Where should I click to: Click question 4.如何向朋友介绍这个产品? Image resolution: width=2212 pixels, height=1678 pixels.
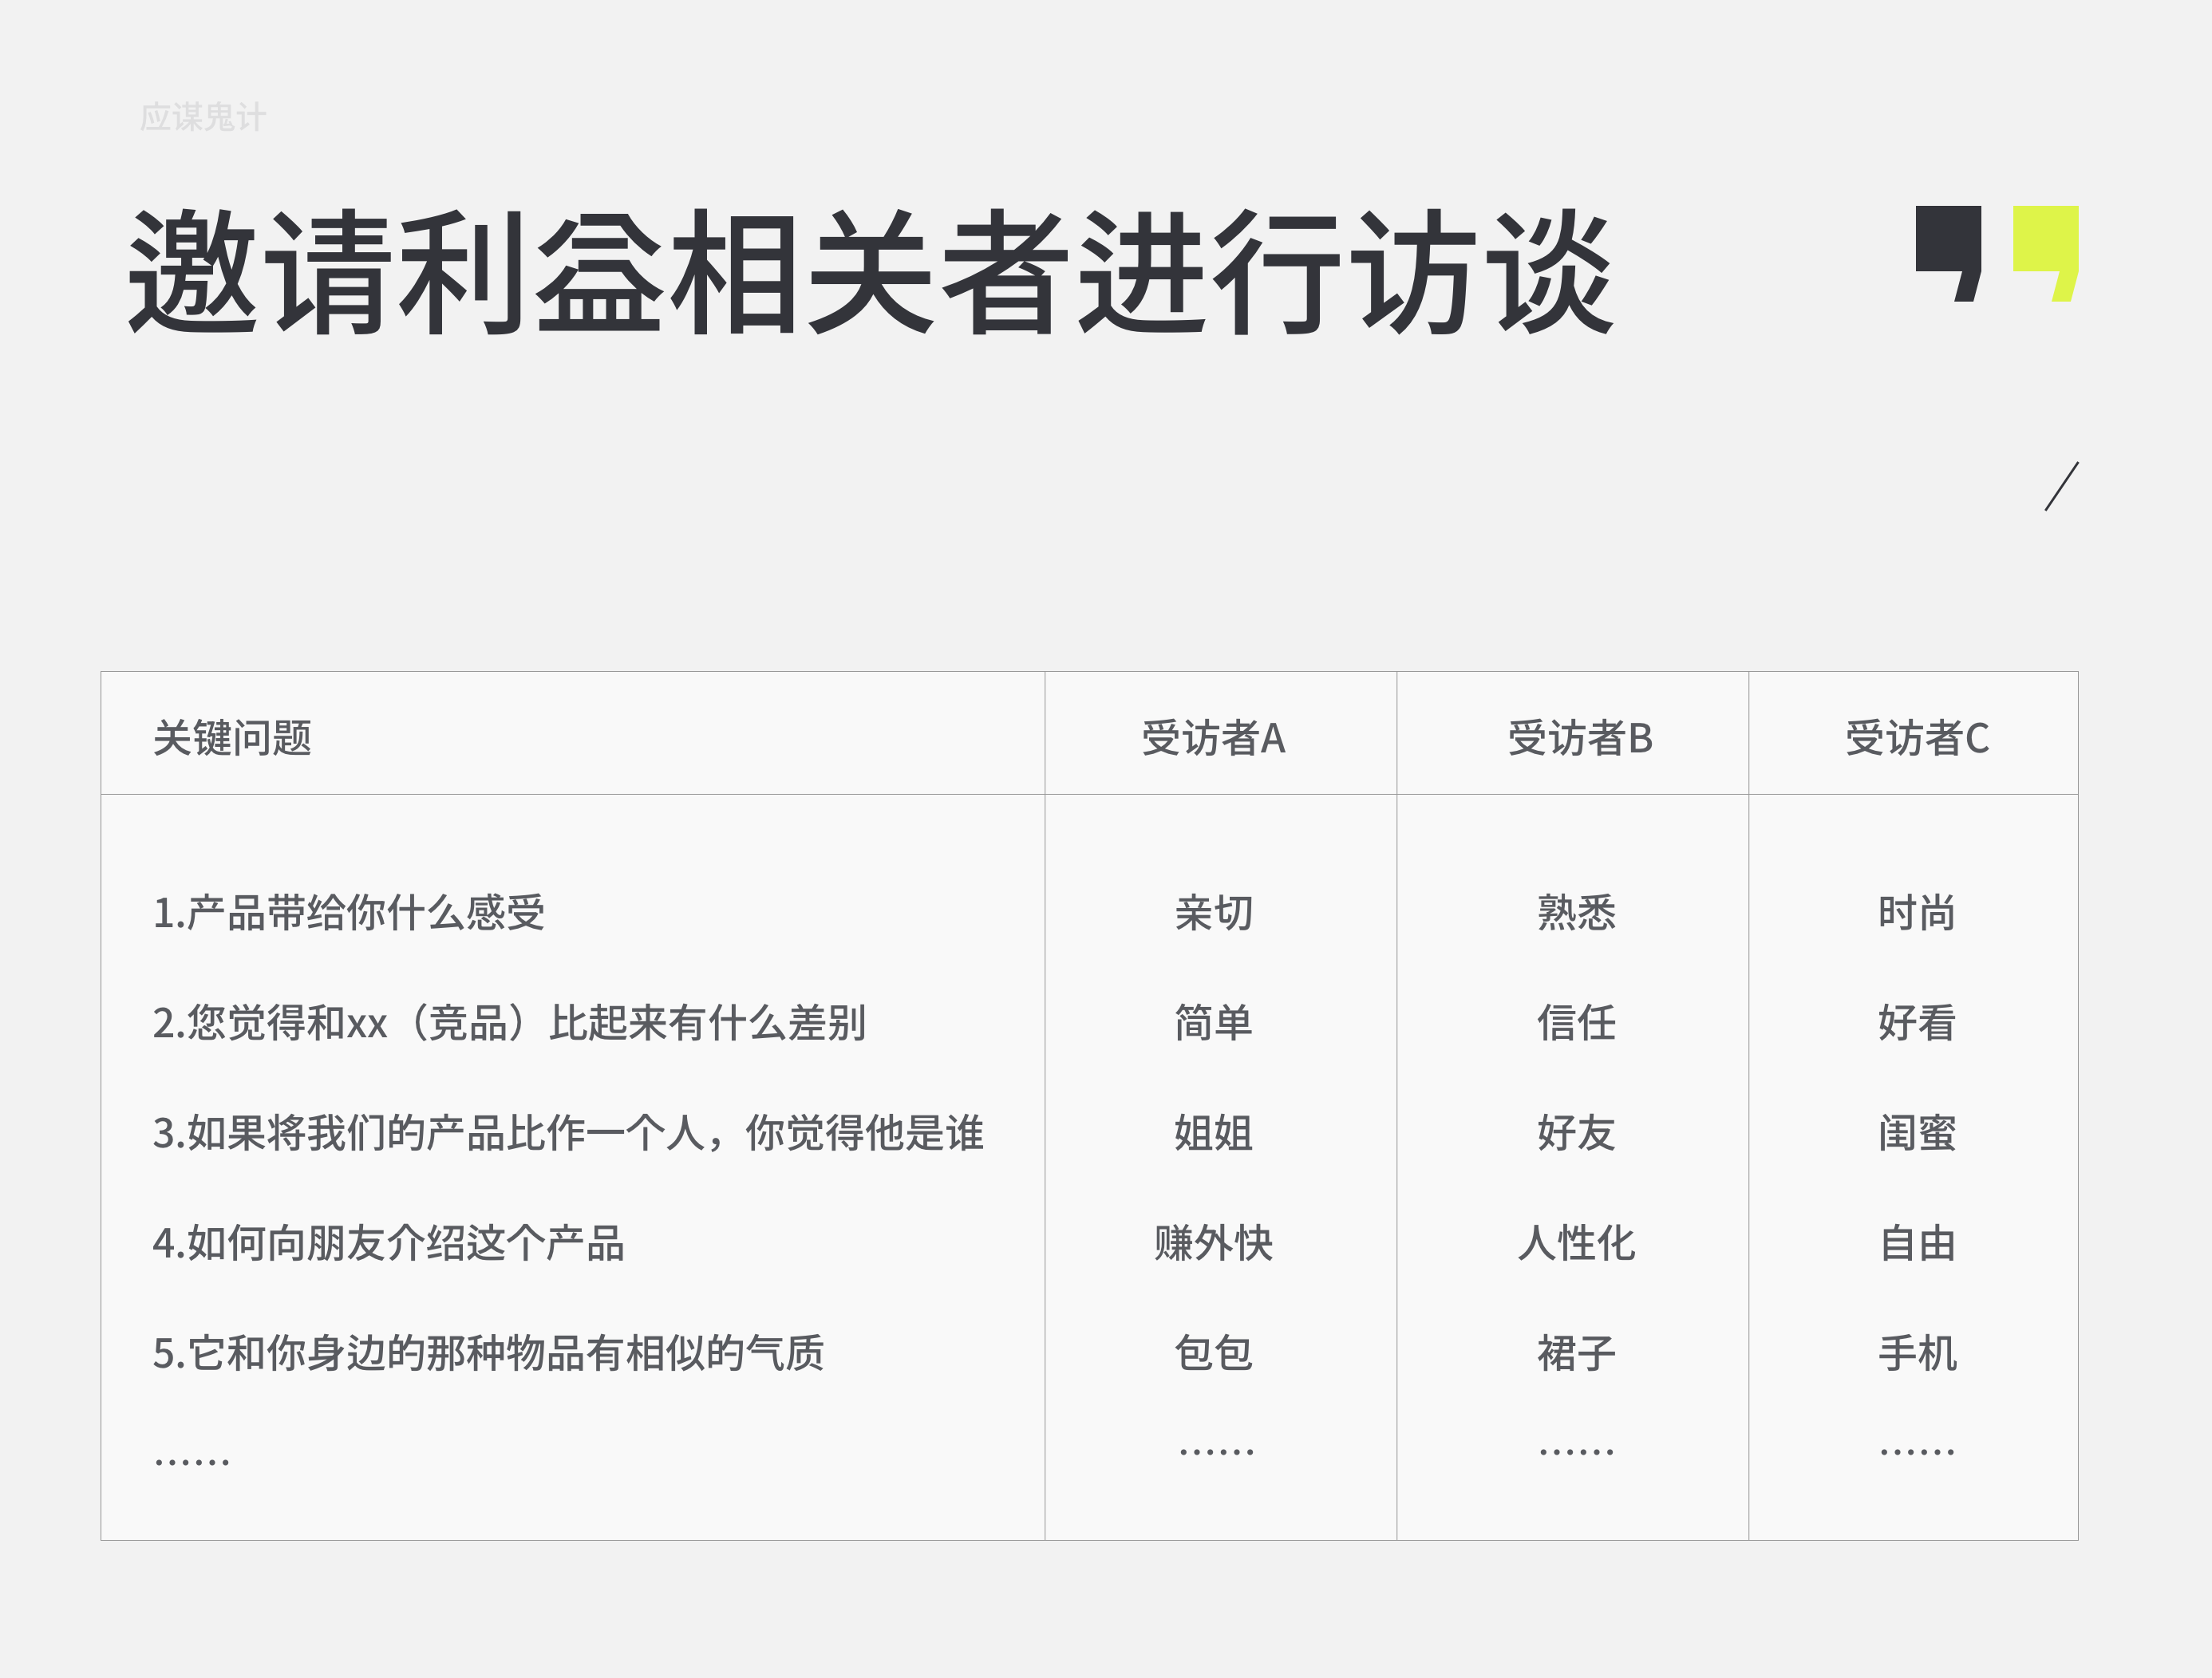388,1243
